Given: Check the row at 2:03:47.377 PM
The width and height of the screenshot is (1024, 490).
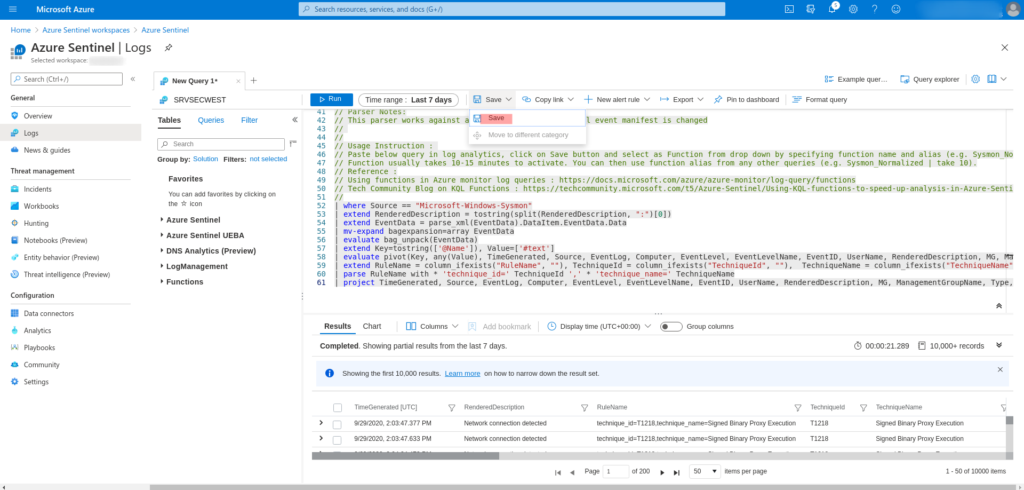Looking at the screenshot, I should (337, 424).
